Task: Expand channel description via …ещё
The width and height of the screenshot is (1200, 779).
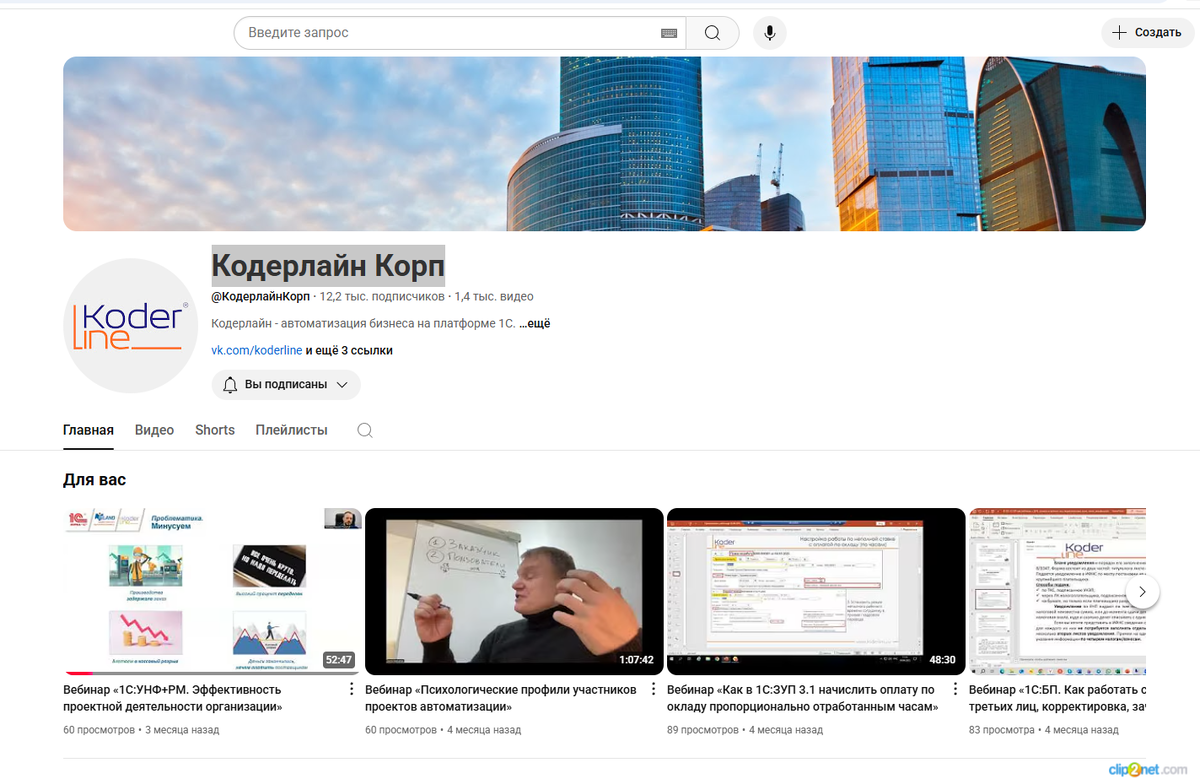Action: pyautogui.click(x=534, y=324)
